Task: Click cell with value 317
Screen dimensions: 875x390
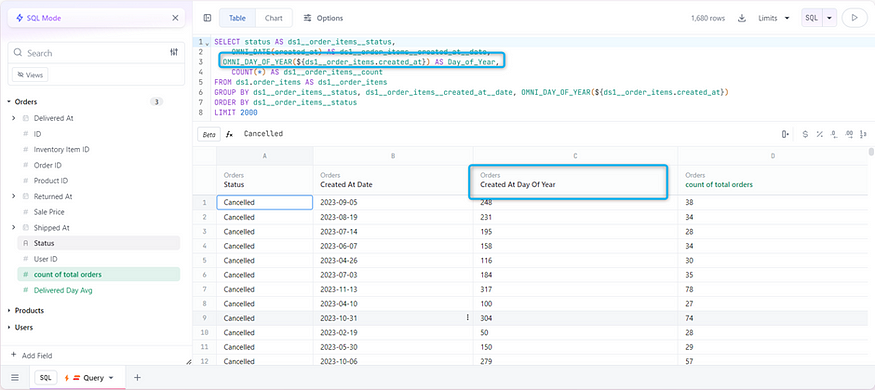Action: tap(575, 289)
